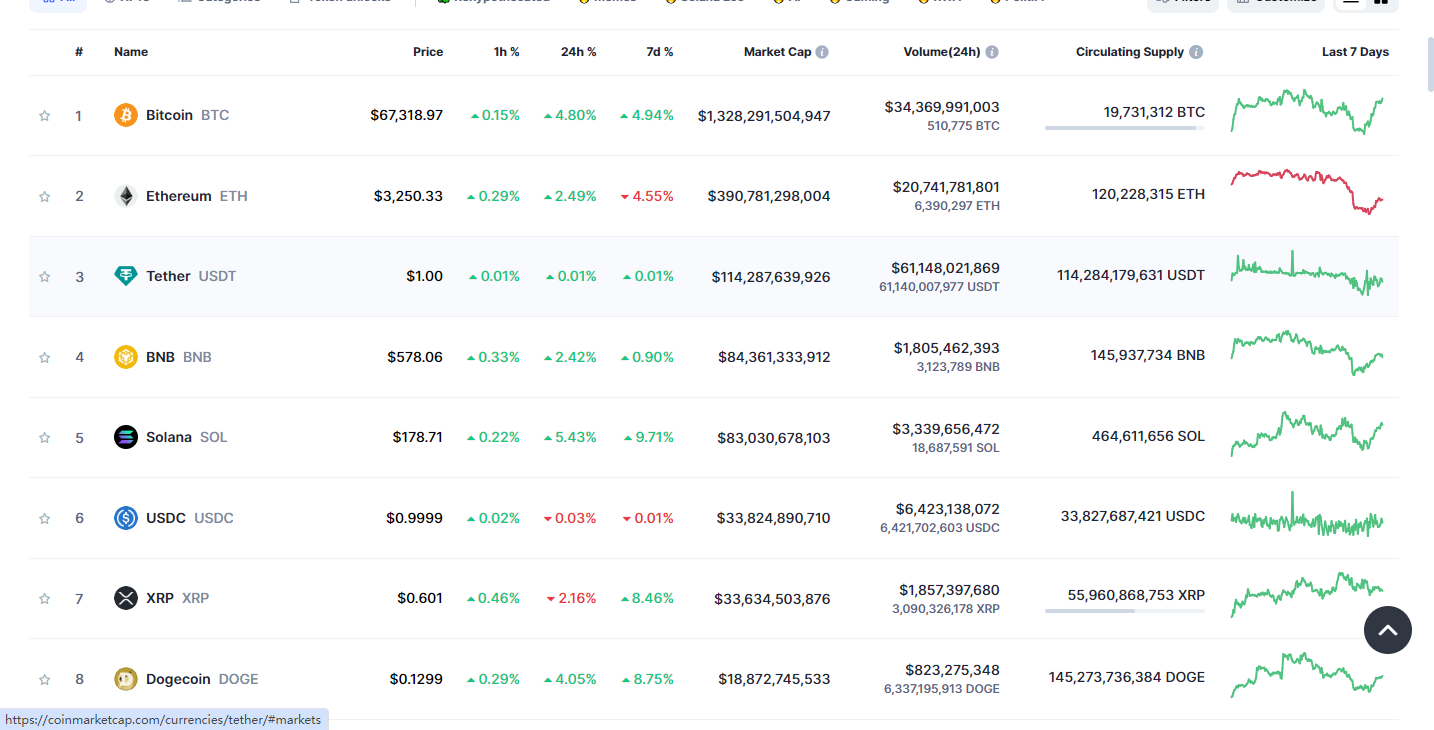Click XRP's 24h change 2.16%
1434x730 pixels.
coord(571,598)
